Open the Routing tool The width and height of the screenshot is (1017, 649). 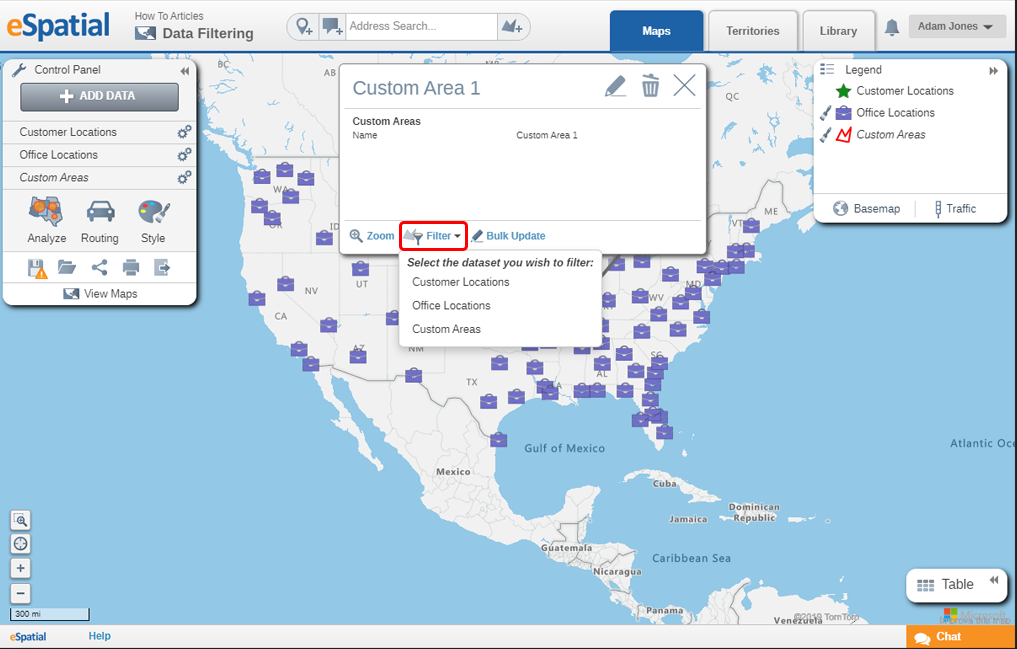tap(100, 221)
